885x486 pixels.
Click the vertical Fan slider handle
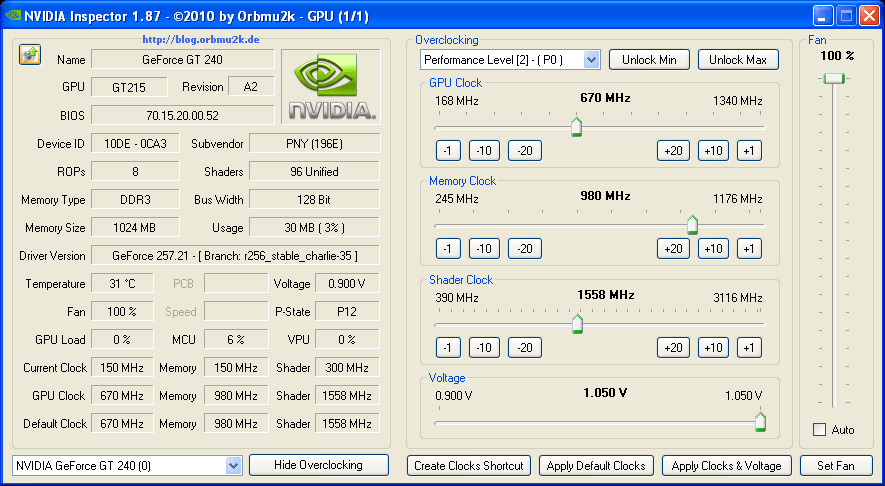(x=834, y=78)
